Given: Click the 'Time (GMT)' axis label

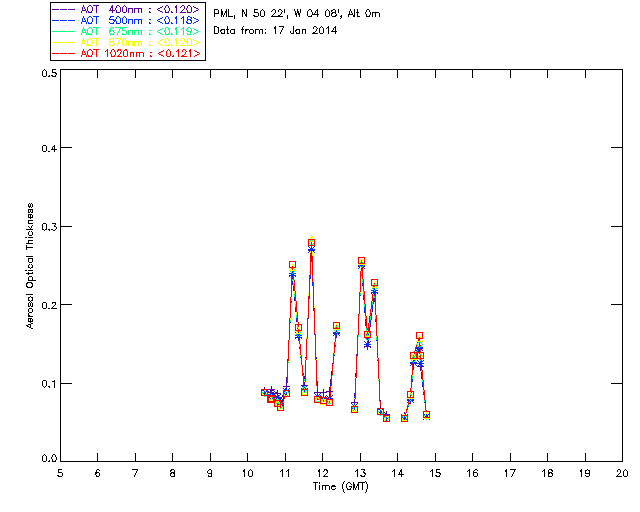Looking at the screenshot, I should click(340, 487).
